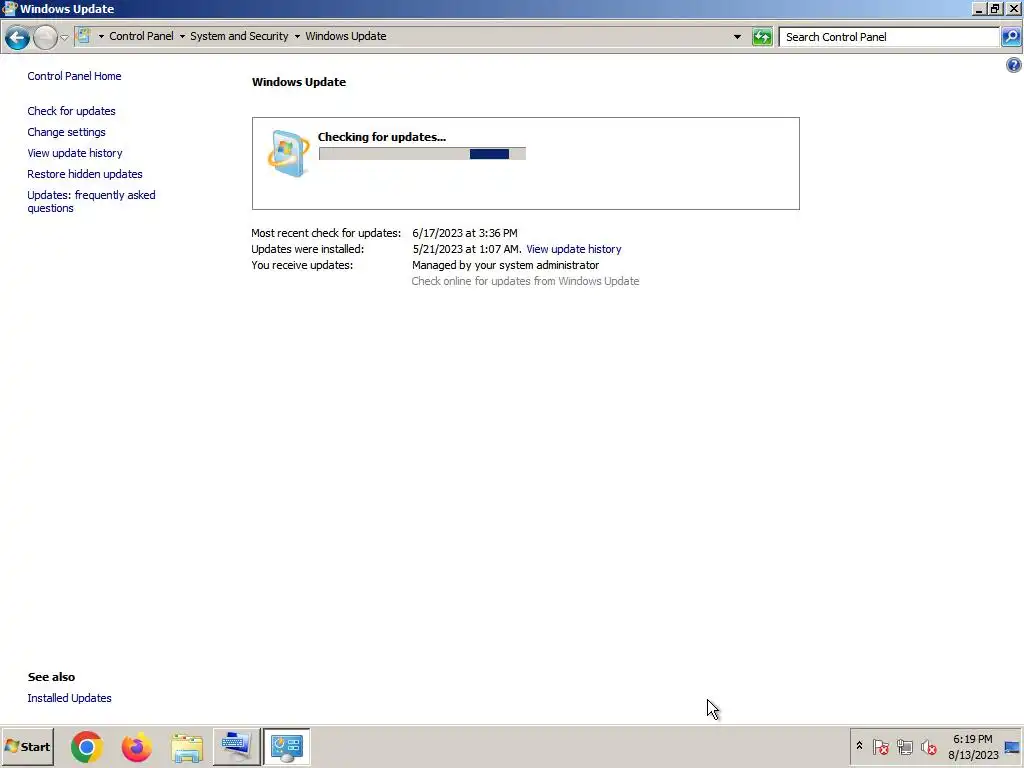Go back with the blue back arrow

[x=18, y=37]
